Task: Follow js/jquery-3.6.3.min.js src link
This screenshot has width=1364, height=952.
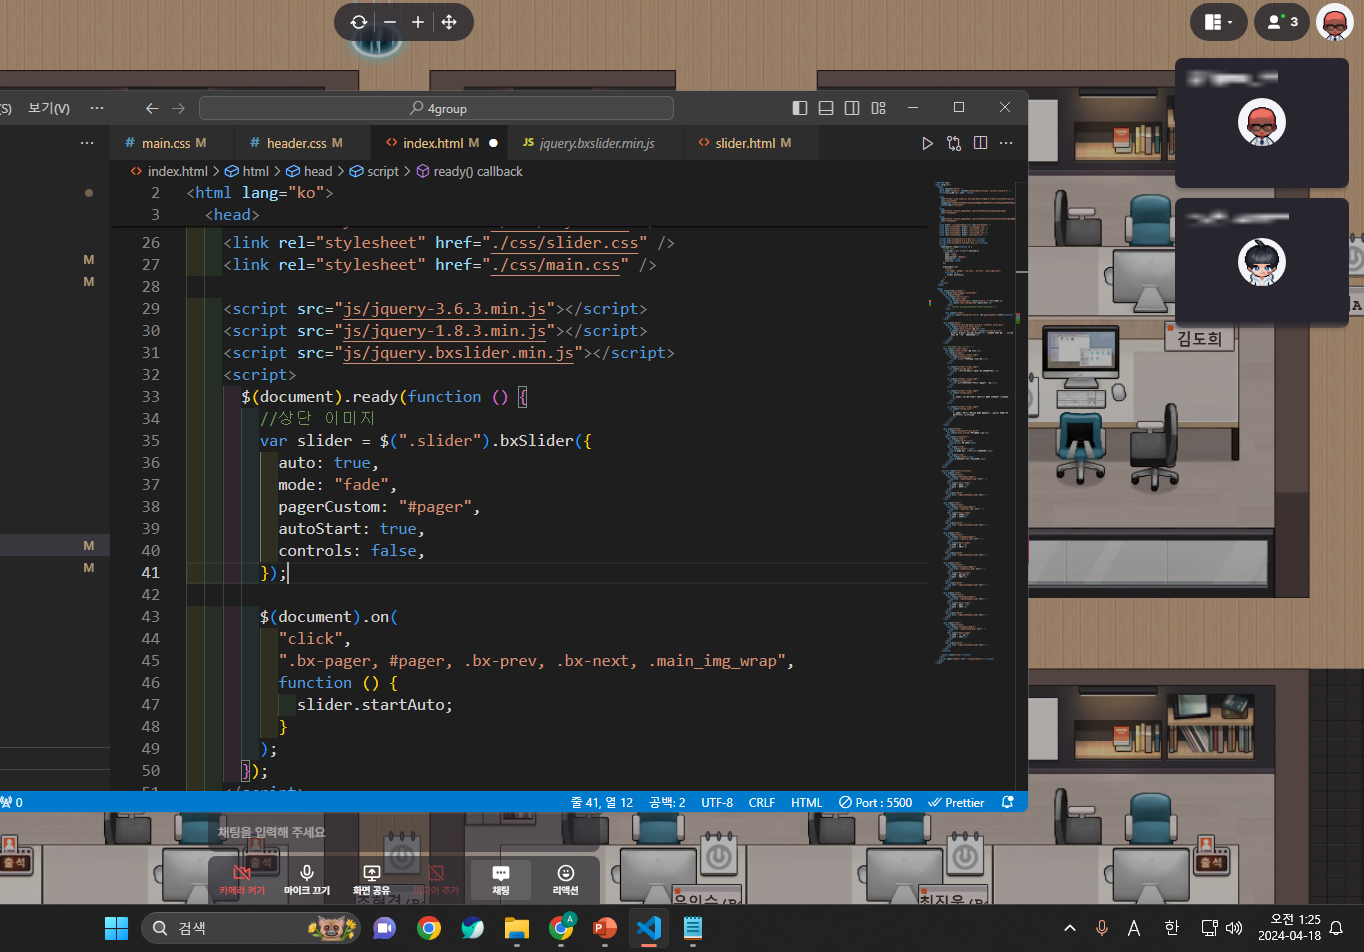Action: pyautogui.click(x=445, y=308)
